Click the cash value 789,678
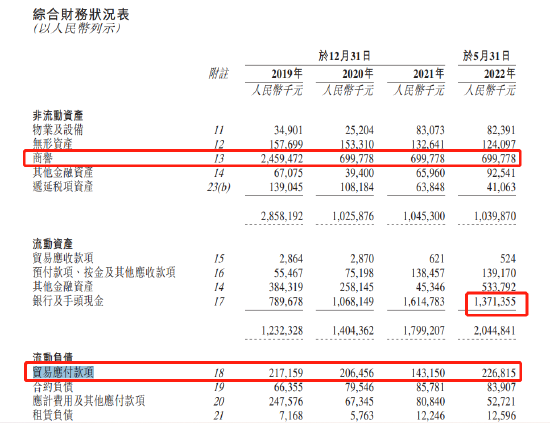This screenshot has width=550, height=423. pos(286,302)
